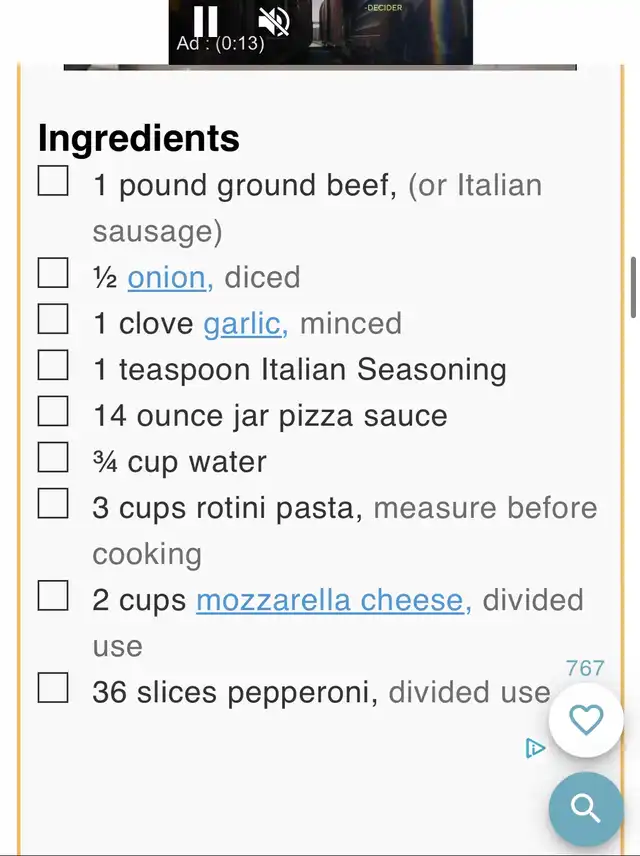Check the rotini pasta checkbox
Screen dimensions: 640x856
pyautogui.click(x=53, y=503)
